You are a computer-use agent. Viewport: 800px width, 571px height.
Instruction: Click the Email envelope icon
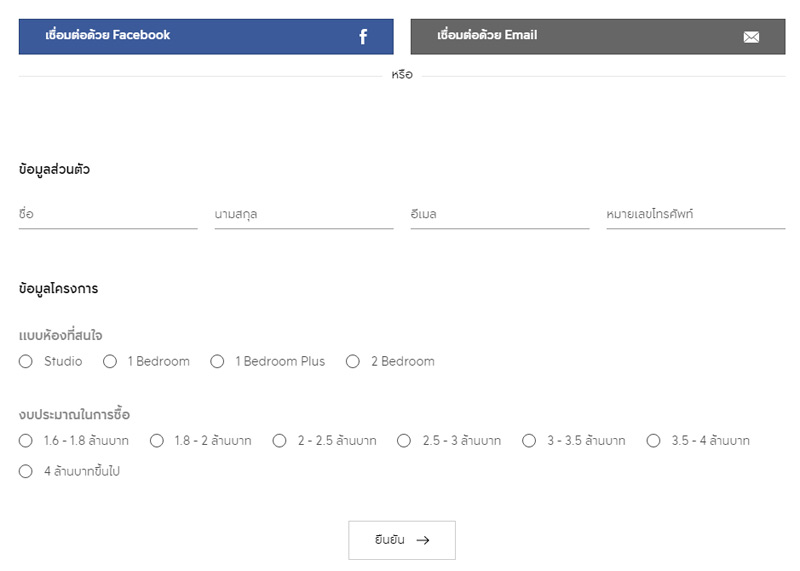(751, 37)
